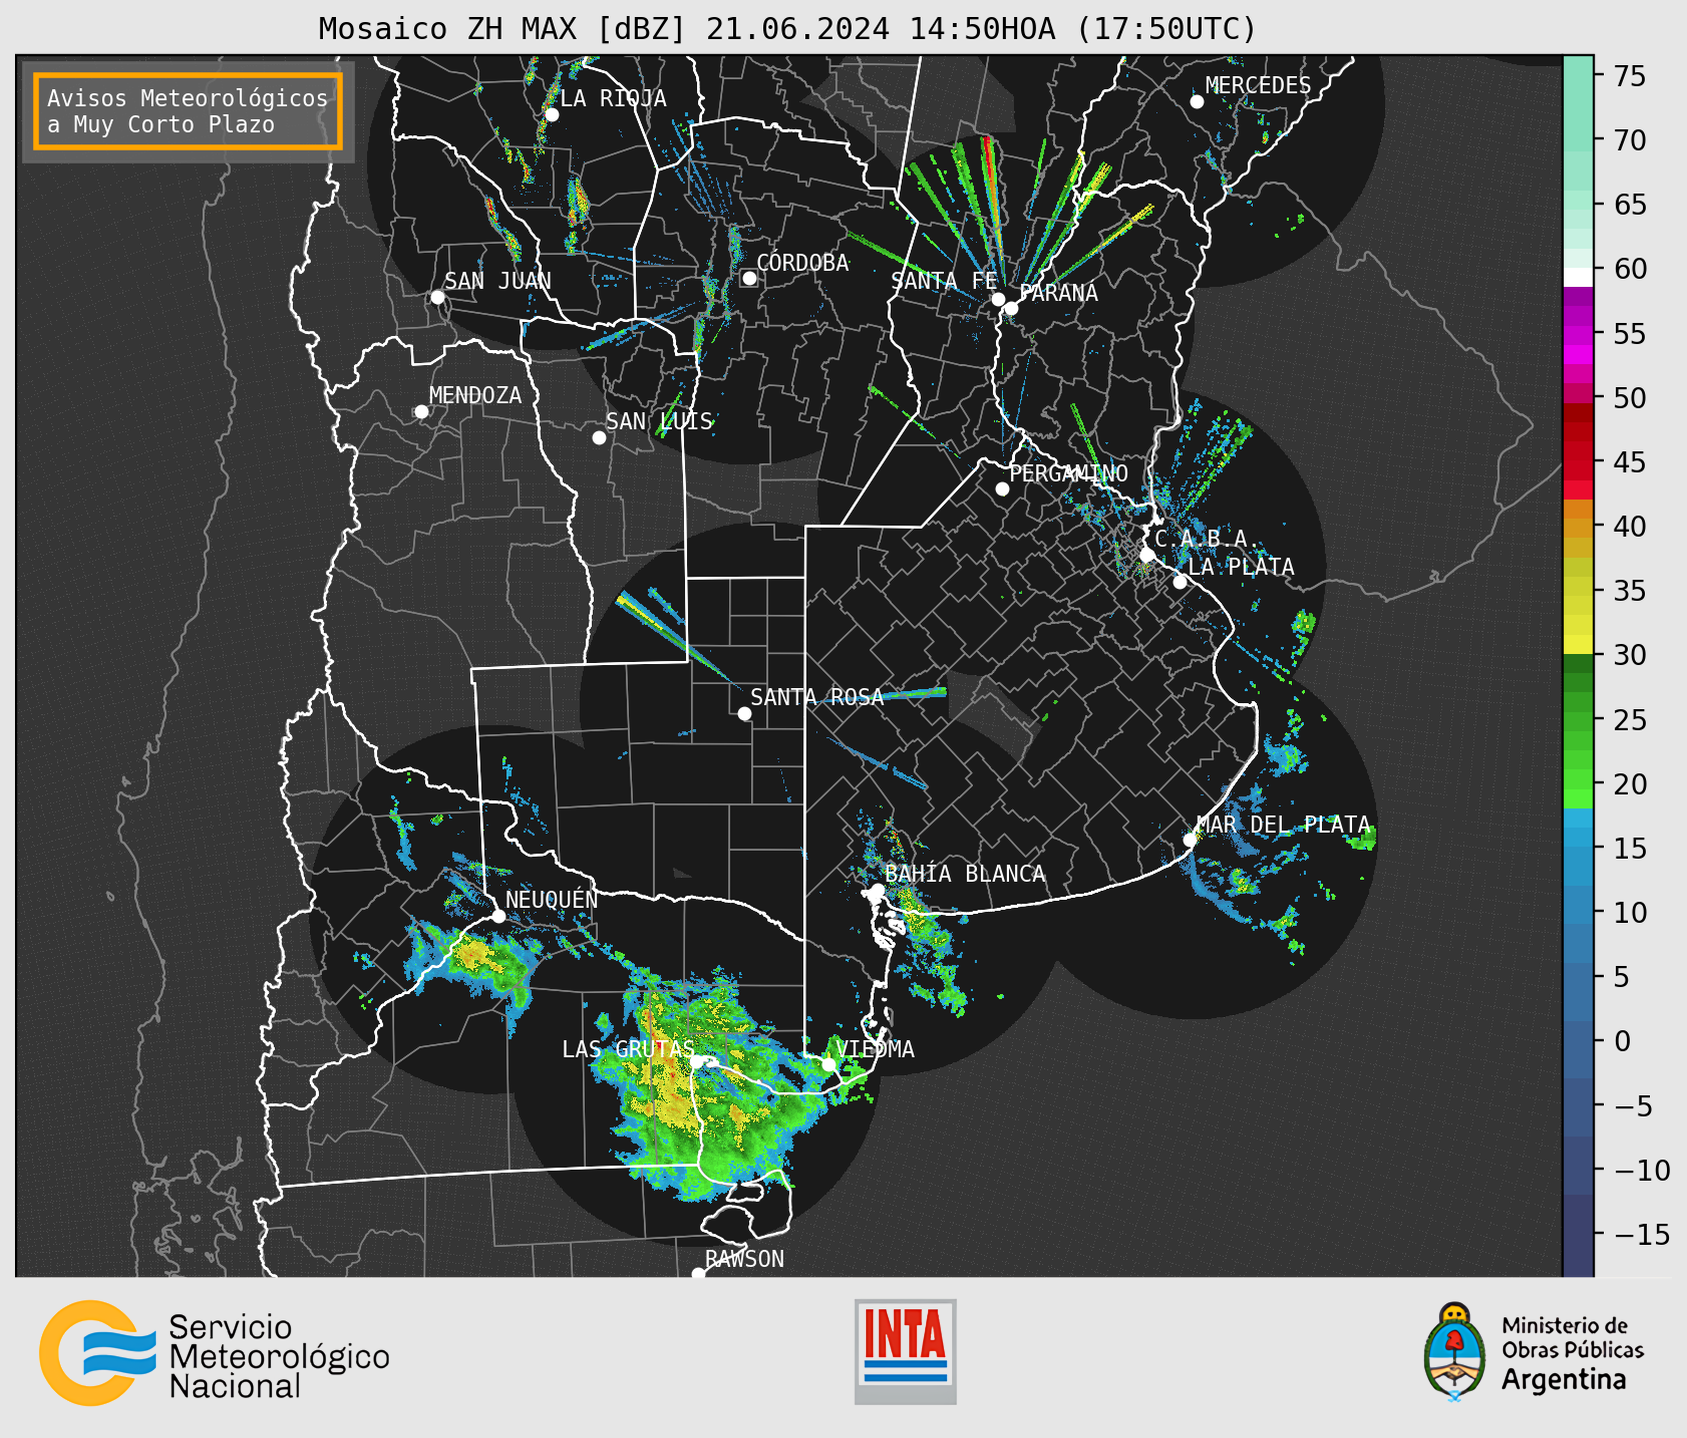The height and width of the screenshot is (1438, 1687).
Task: Click the LAS GRUTAS label
Action: pos(628,1049)
